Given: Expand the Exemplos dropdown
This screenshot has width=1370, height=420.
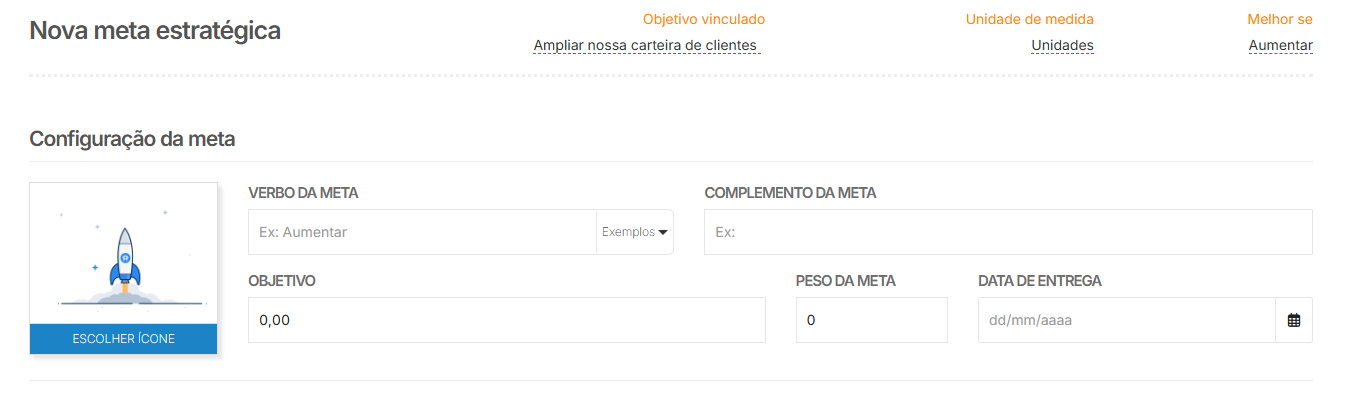Looking at the screenshot, I should coord(635,232).
